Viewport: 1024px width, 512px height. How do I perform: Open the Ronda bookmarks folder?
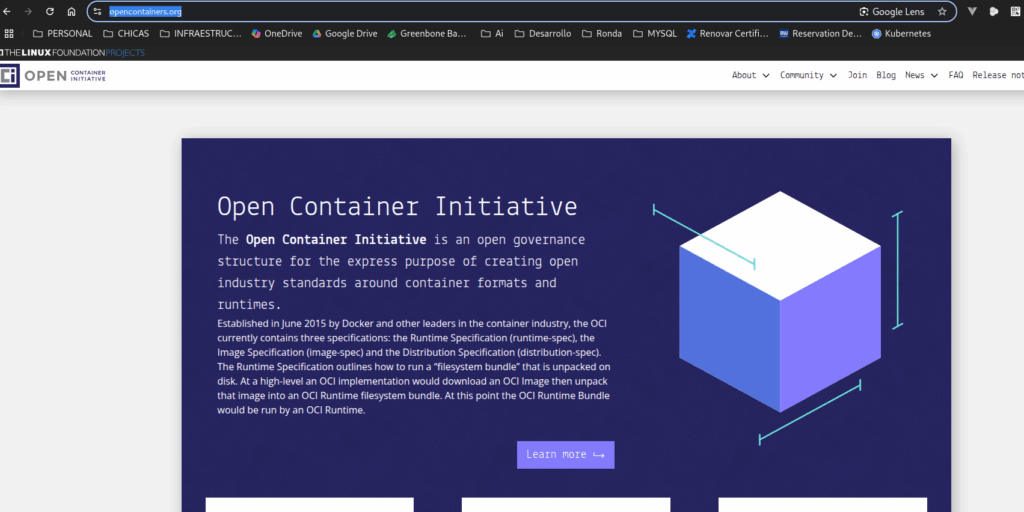point(601,33)
